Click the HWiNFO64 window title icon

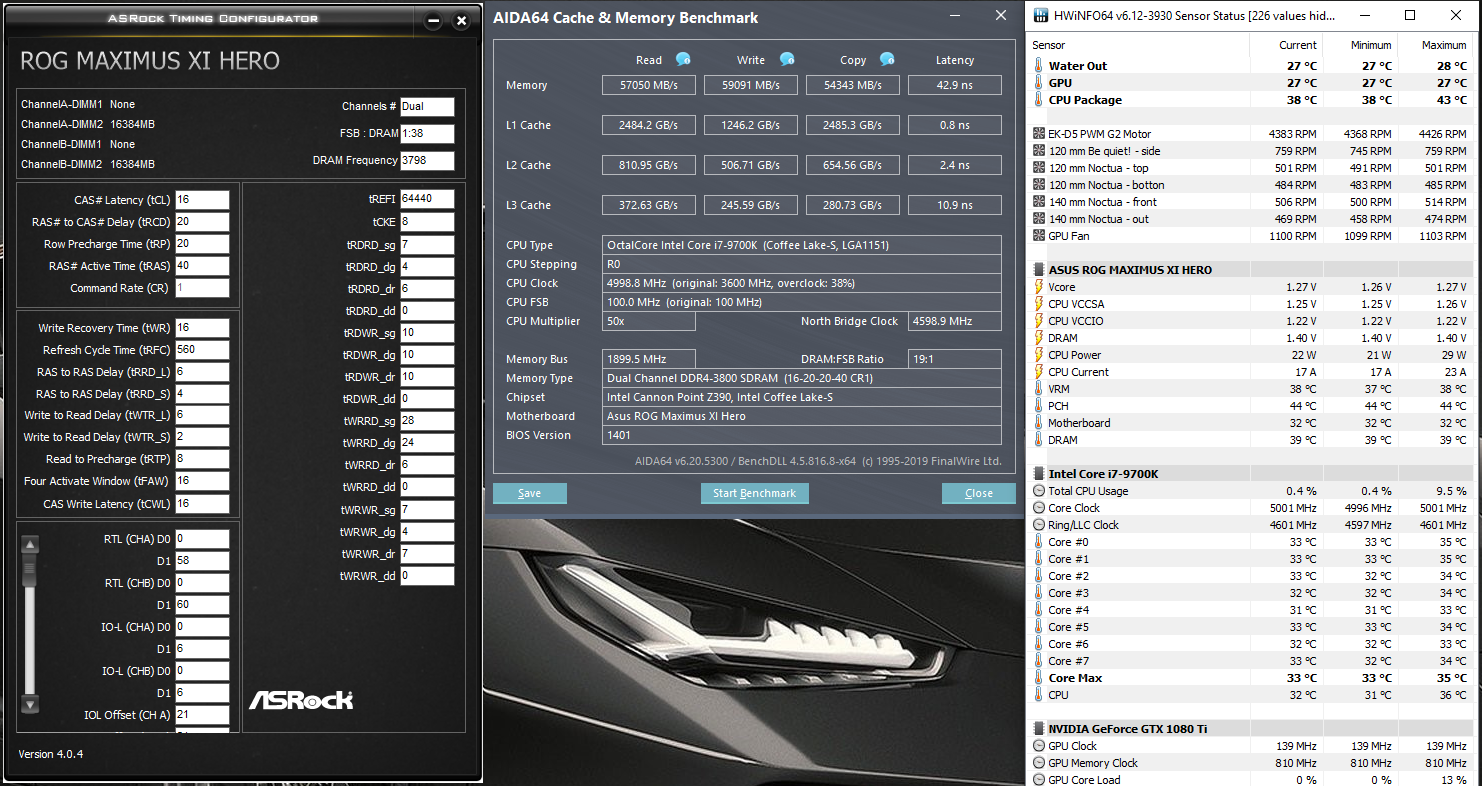pyautogui.click(x=1042, y=15)
